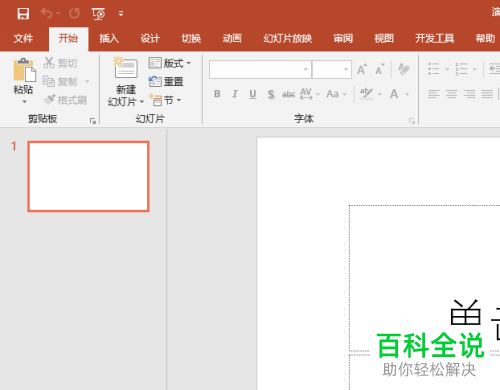The height and width of the screenshot is (390, 500).
Task: Align text left
Action: click(x=434, y=94)
